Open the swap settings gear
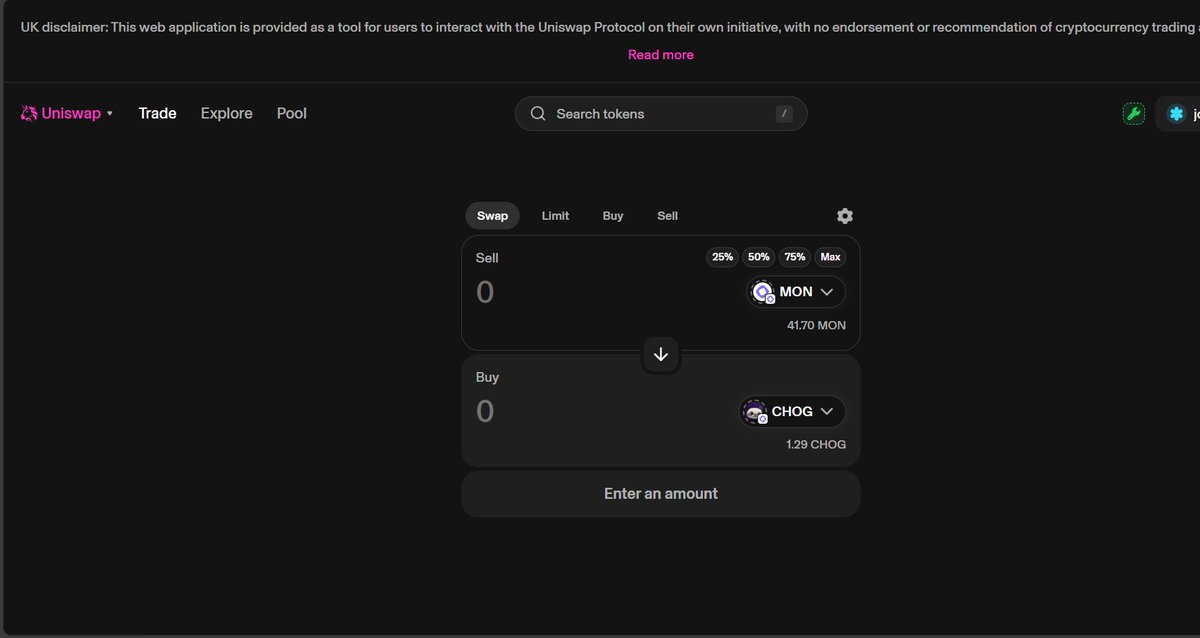The image size is (1200, 638). click(845, 216)
